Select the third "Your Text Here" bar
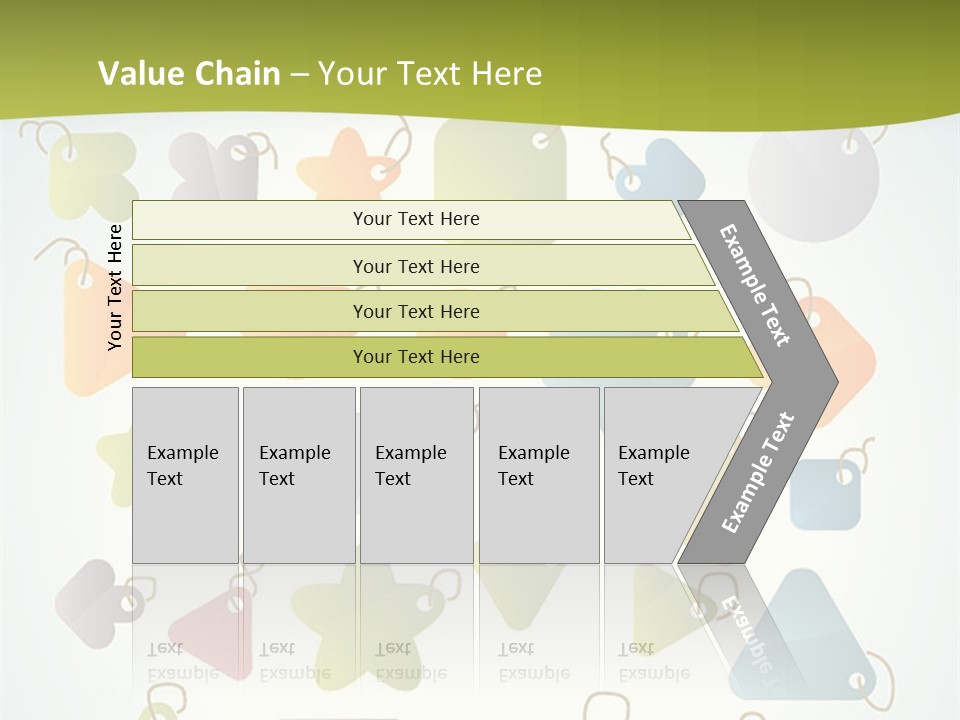 point(416,311)
